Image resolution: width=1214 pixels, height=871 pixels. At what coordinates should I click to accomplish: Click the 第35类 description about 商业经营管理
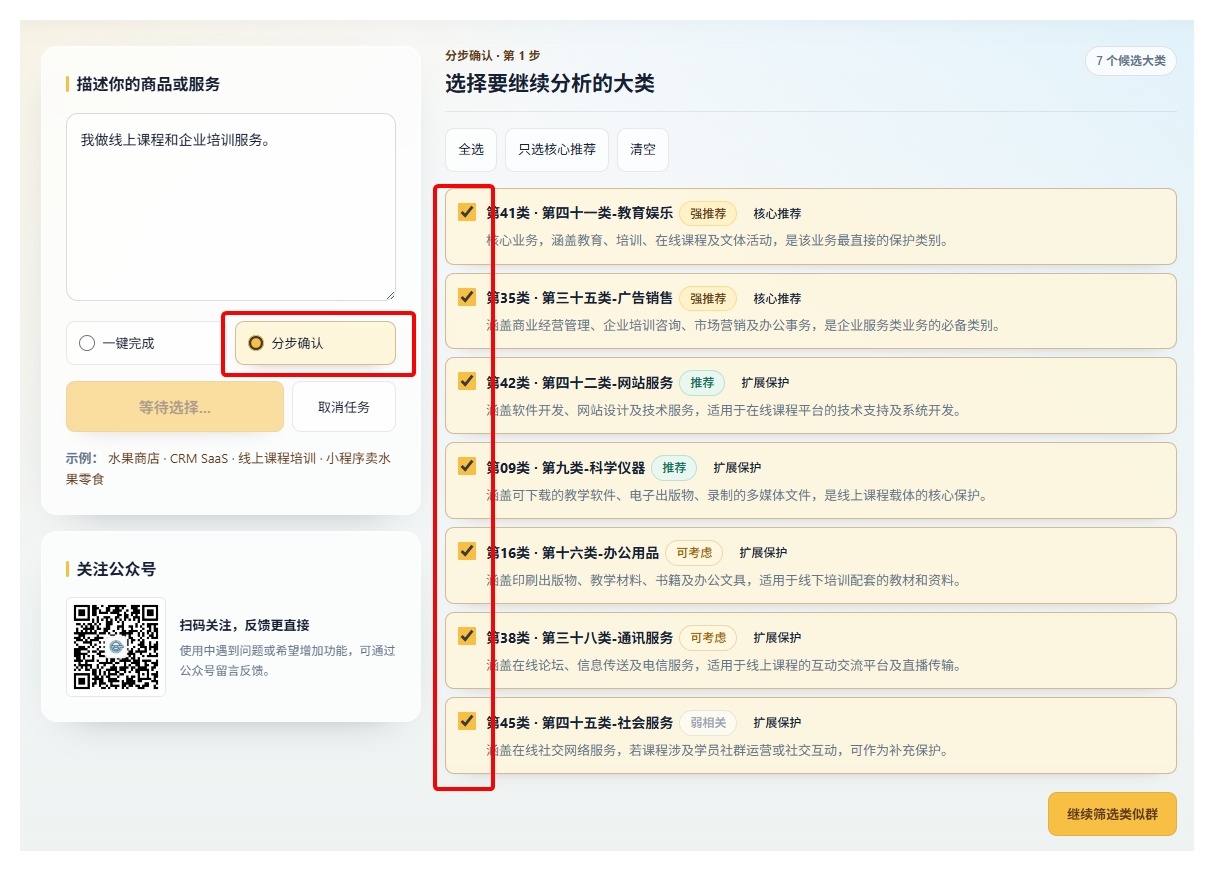[x=743, y=325]
